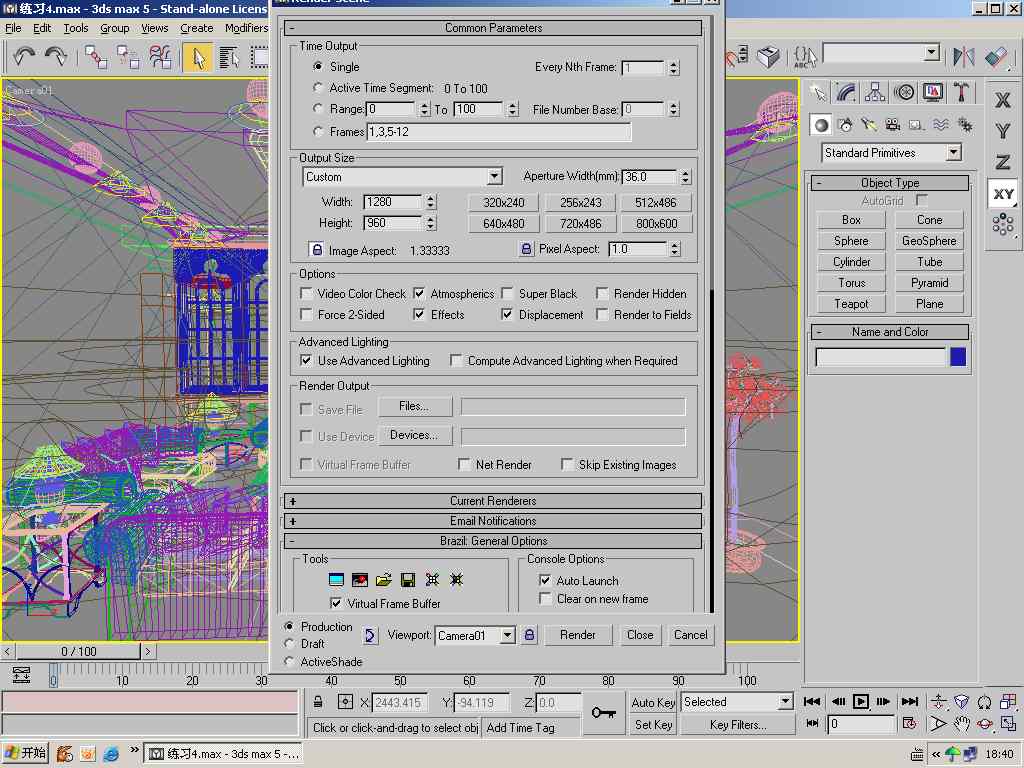This screenshot has width=1024, height=768.
Task: Click the Width value input field
Action: pos(393,202)
